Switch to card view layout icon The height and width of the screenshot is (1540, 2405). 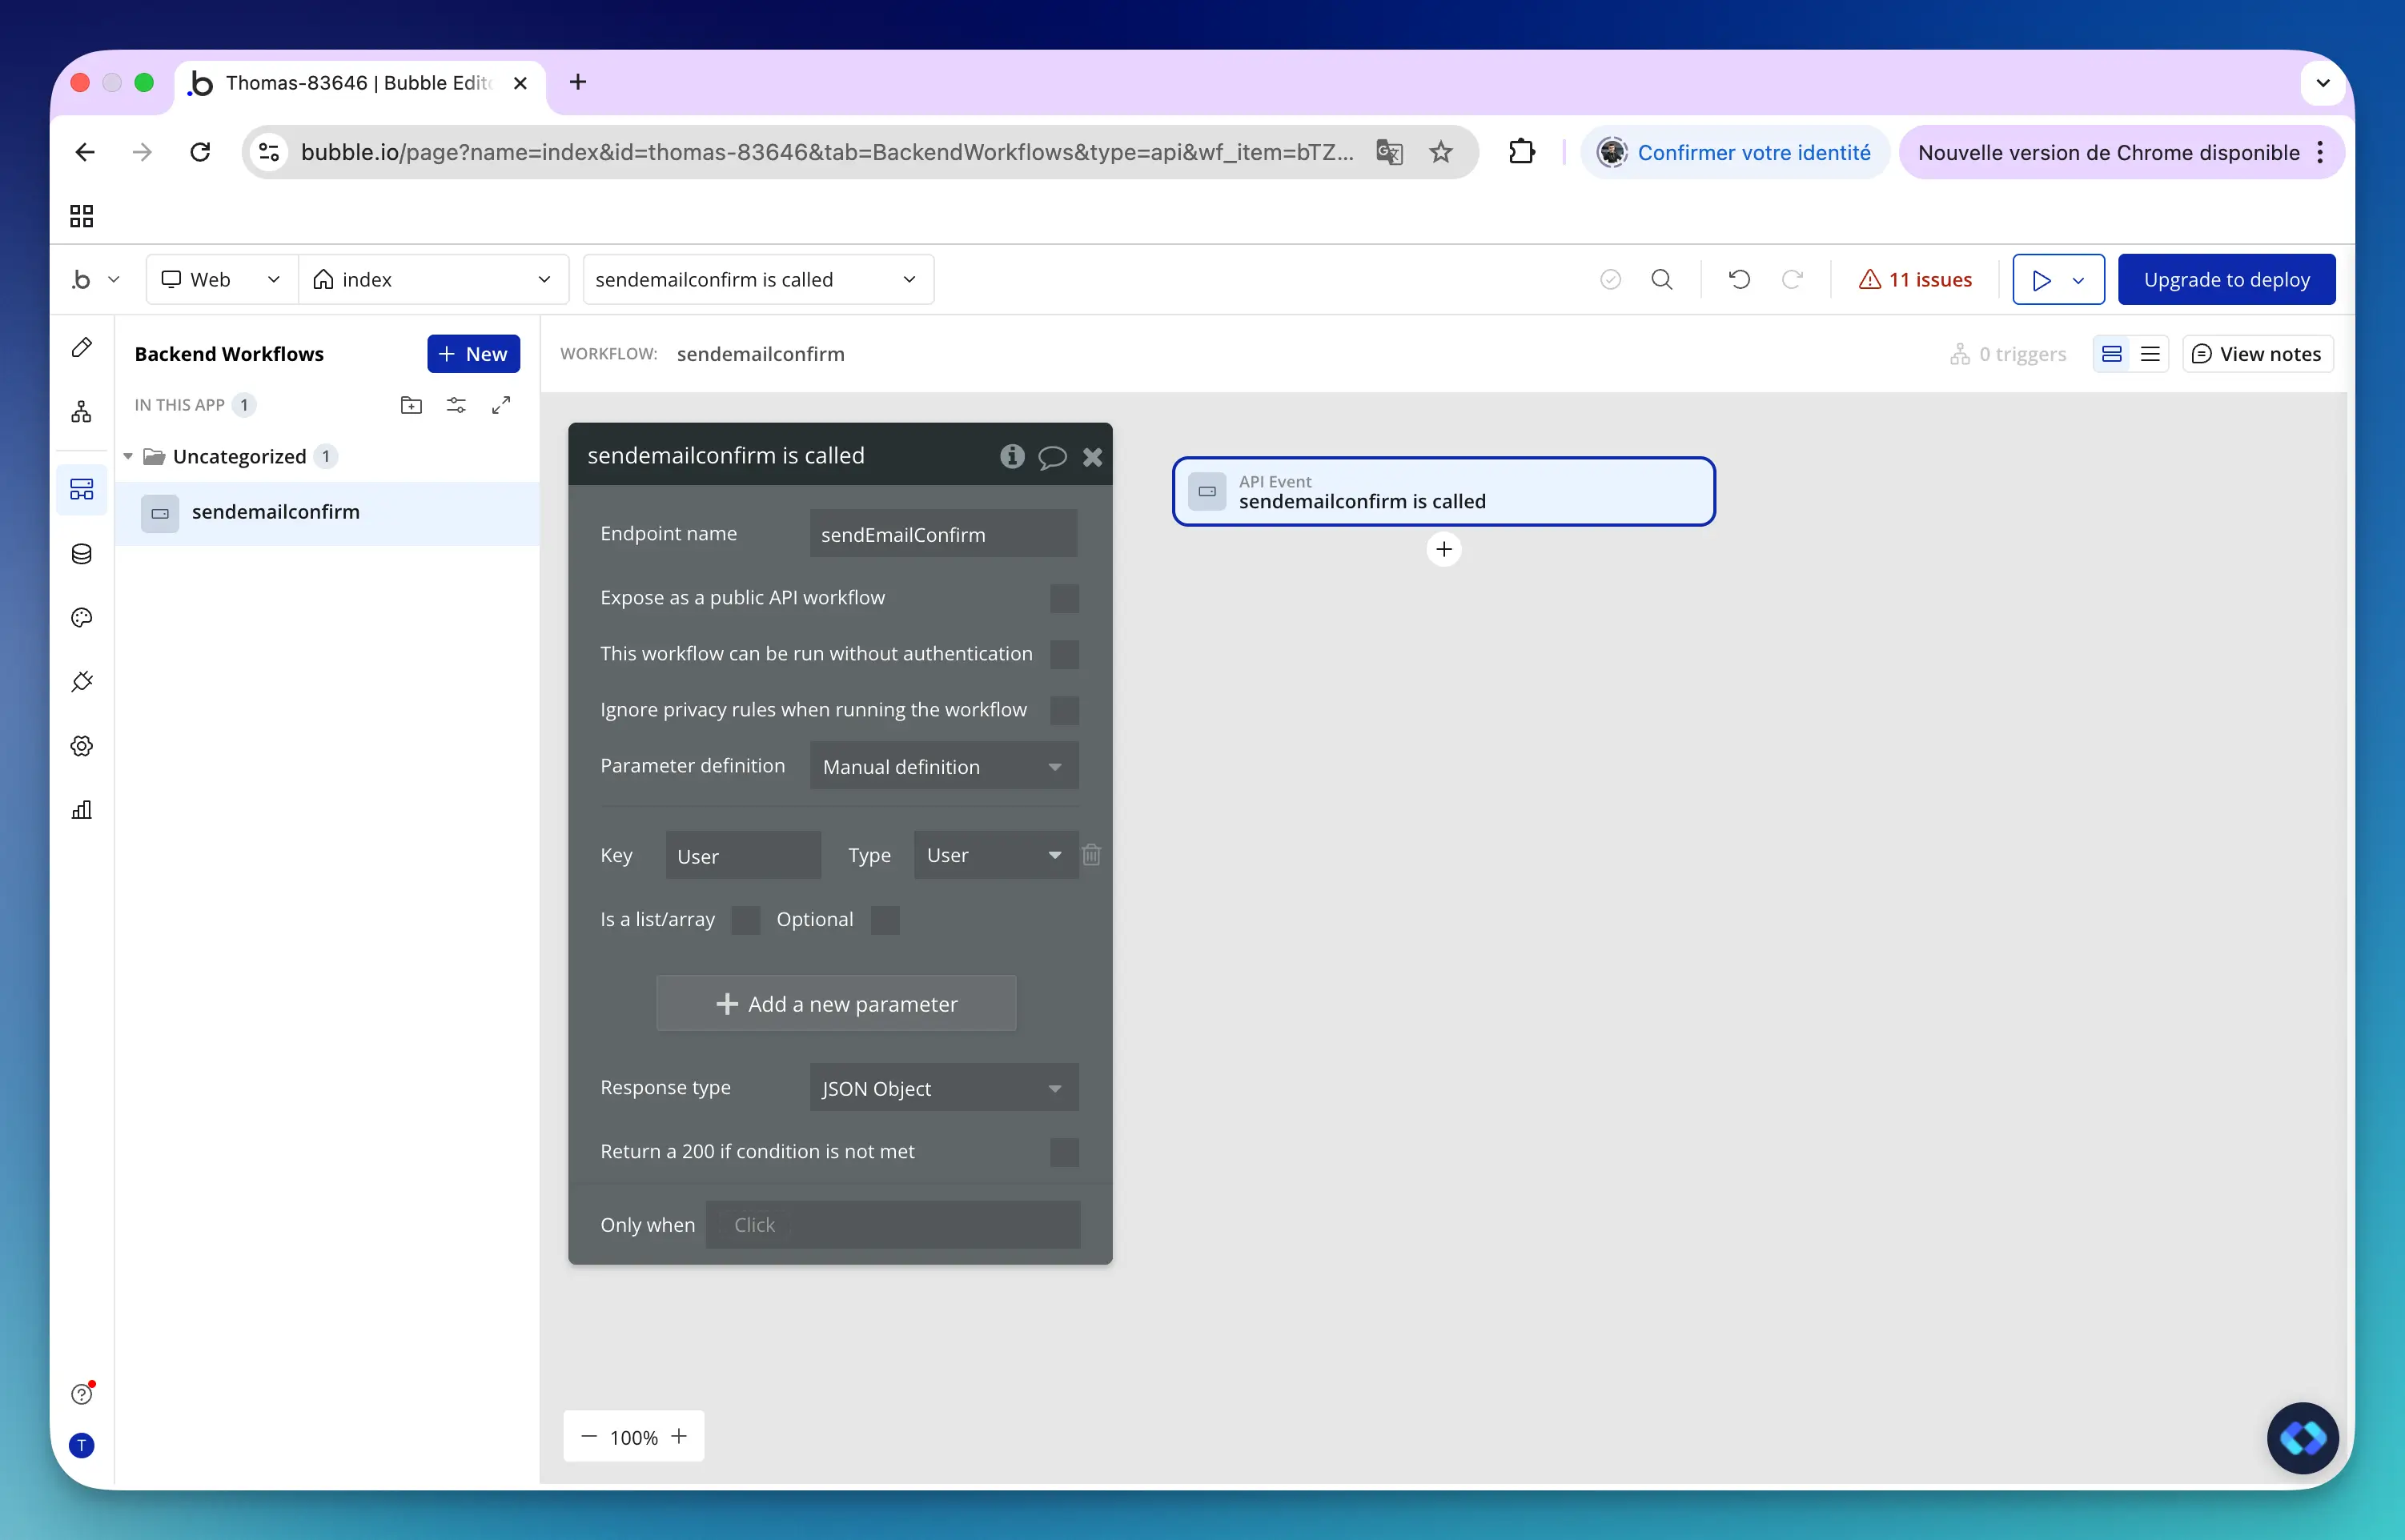pyautogui.click(x=2112, y=354)
